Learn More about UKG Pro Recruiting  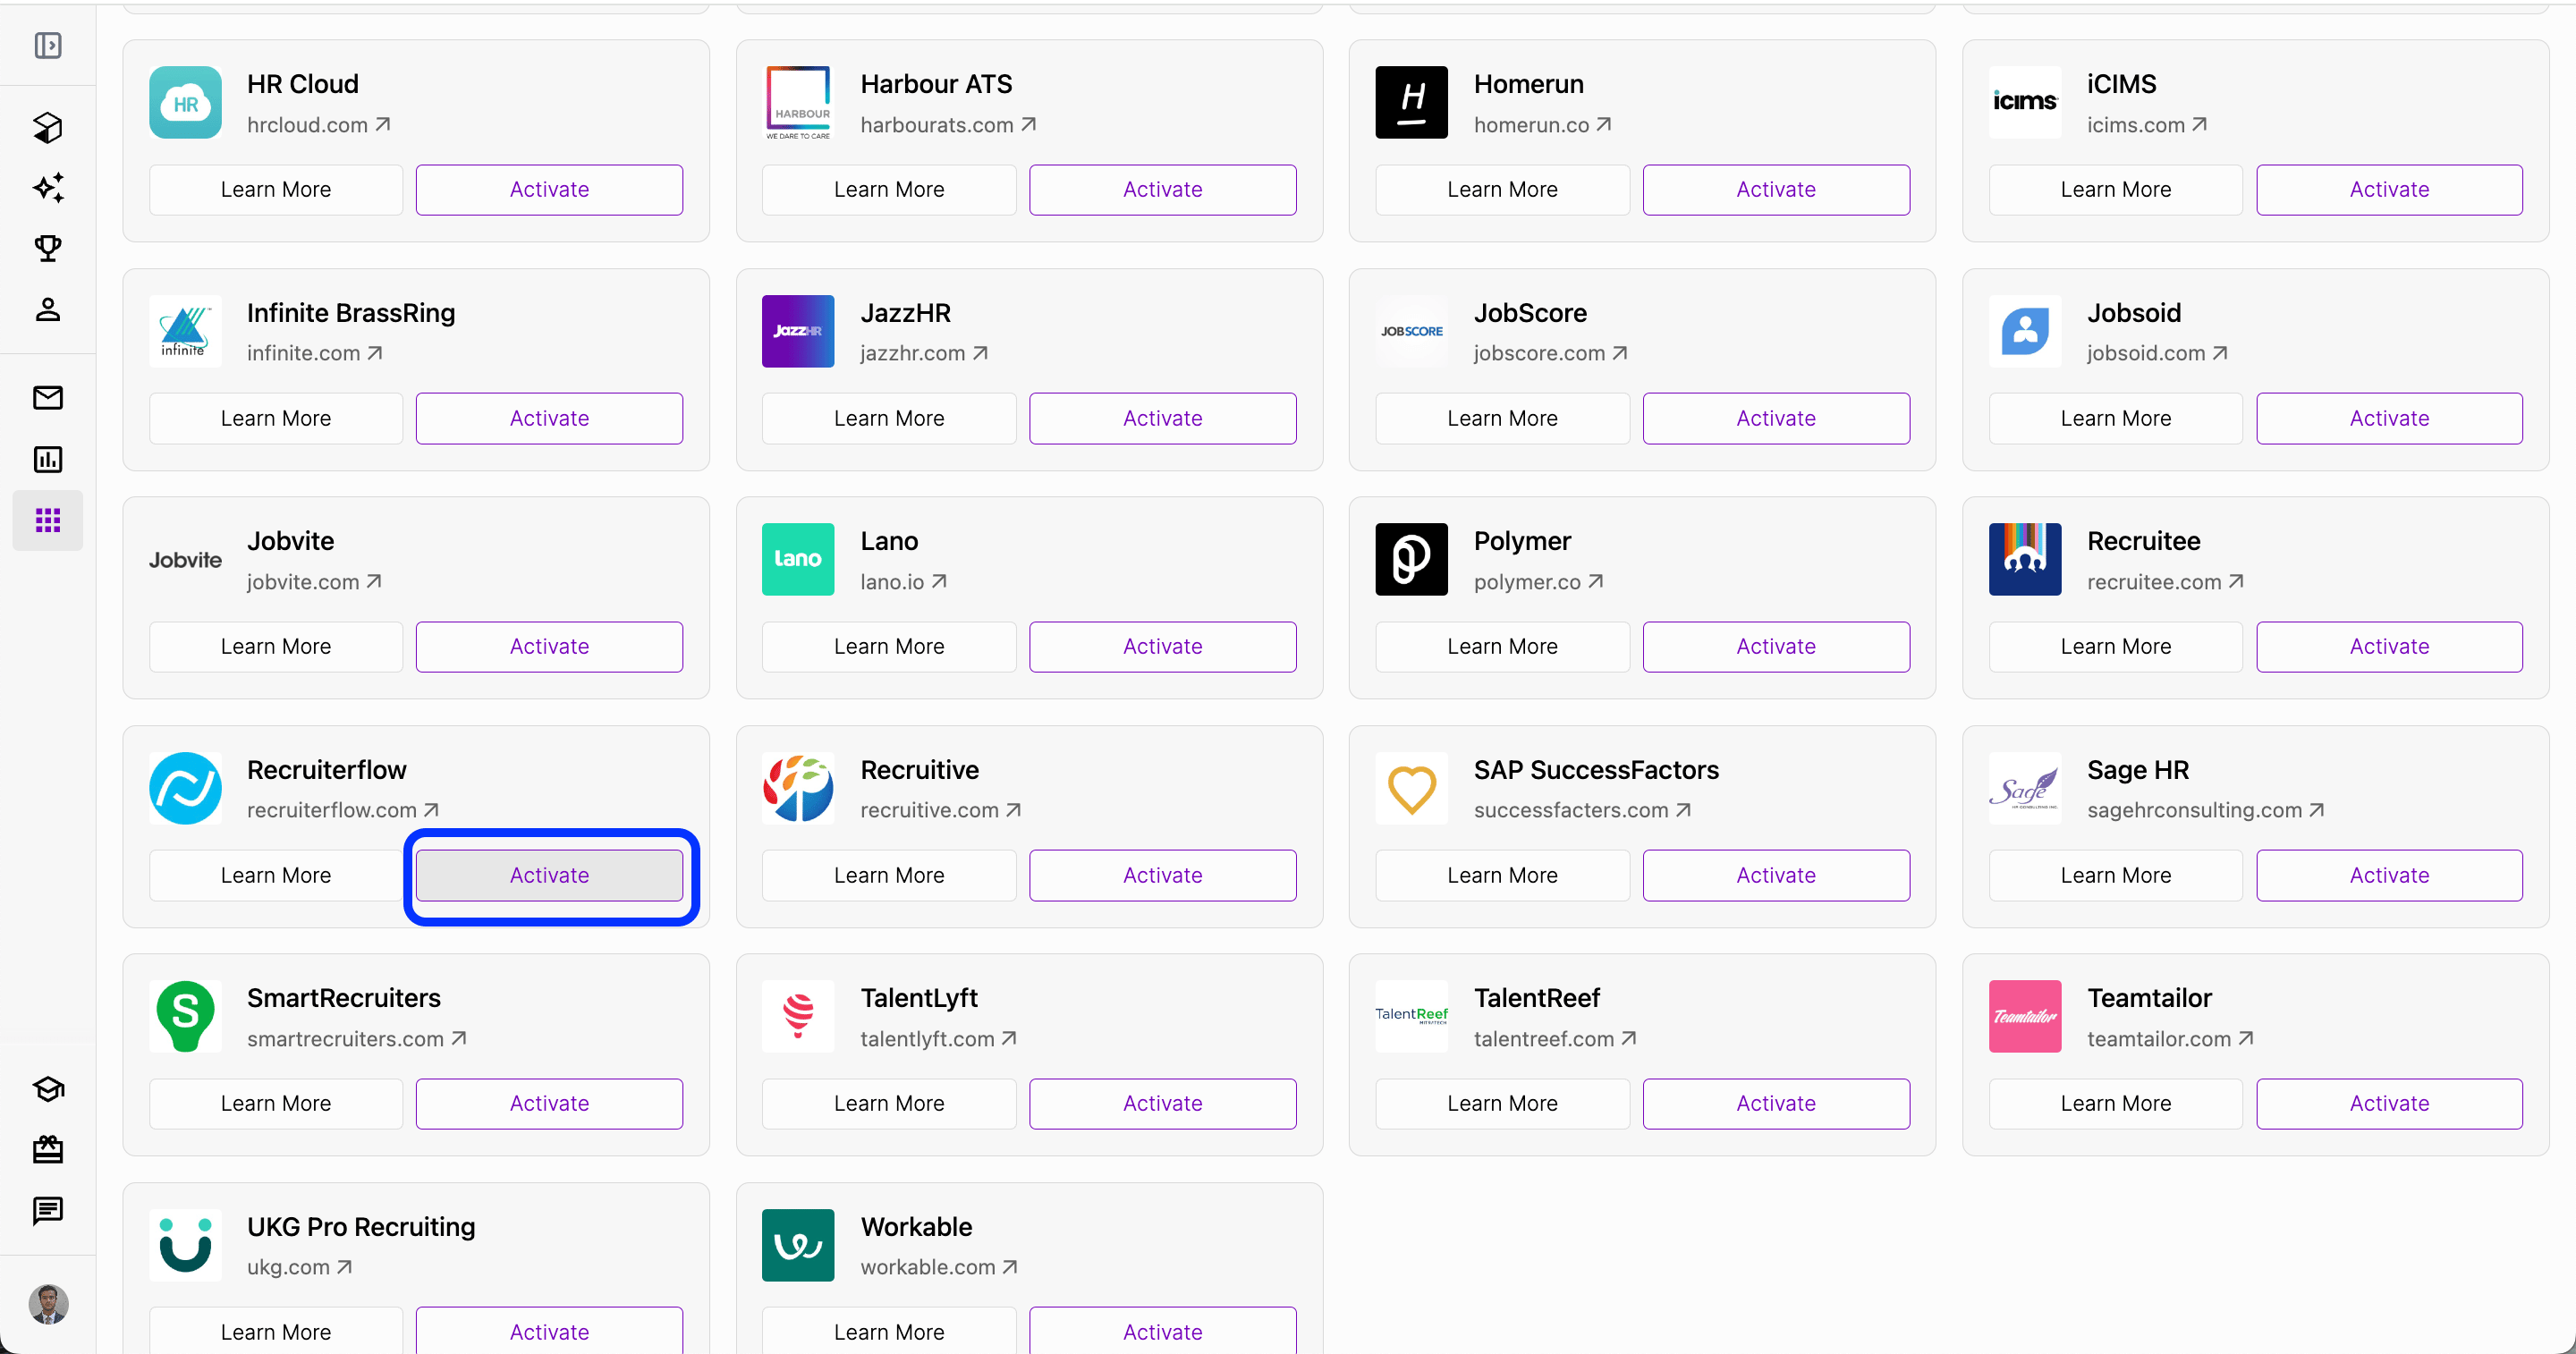click(x=276, y=1330)
